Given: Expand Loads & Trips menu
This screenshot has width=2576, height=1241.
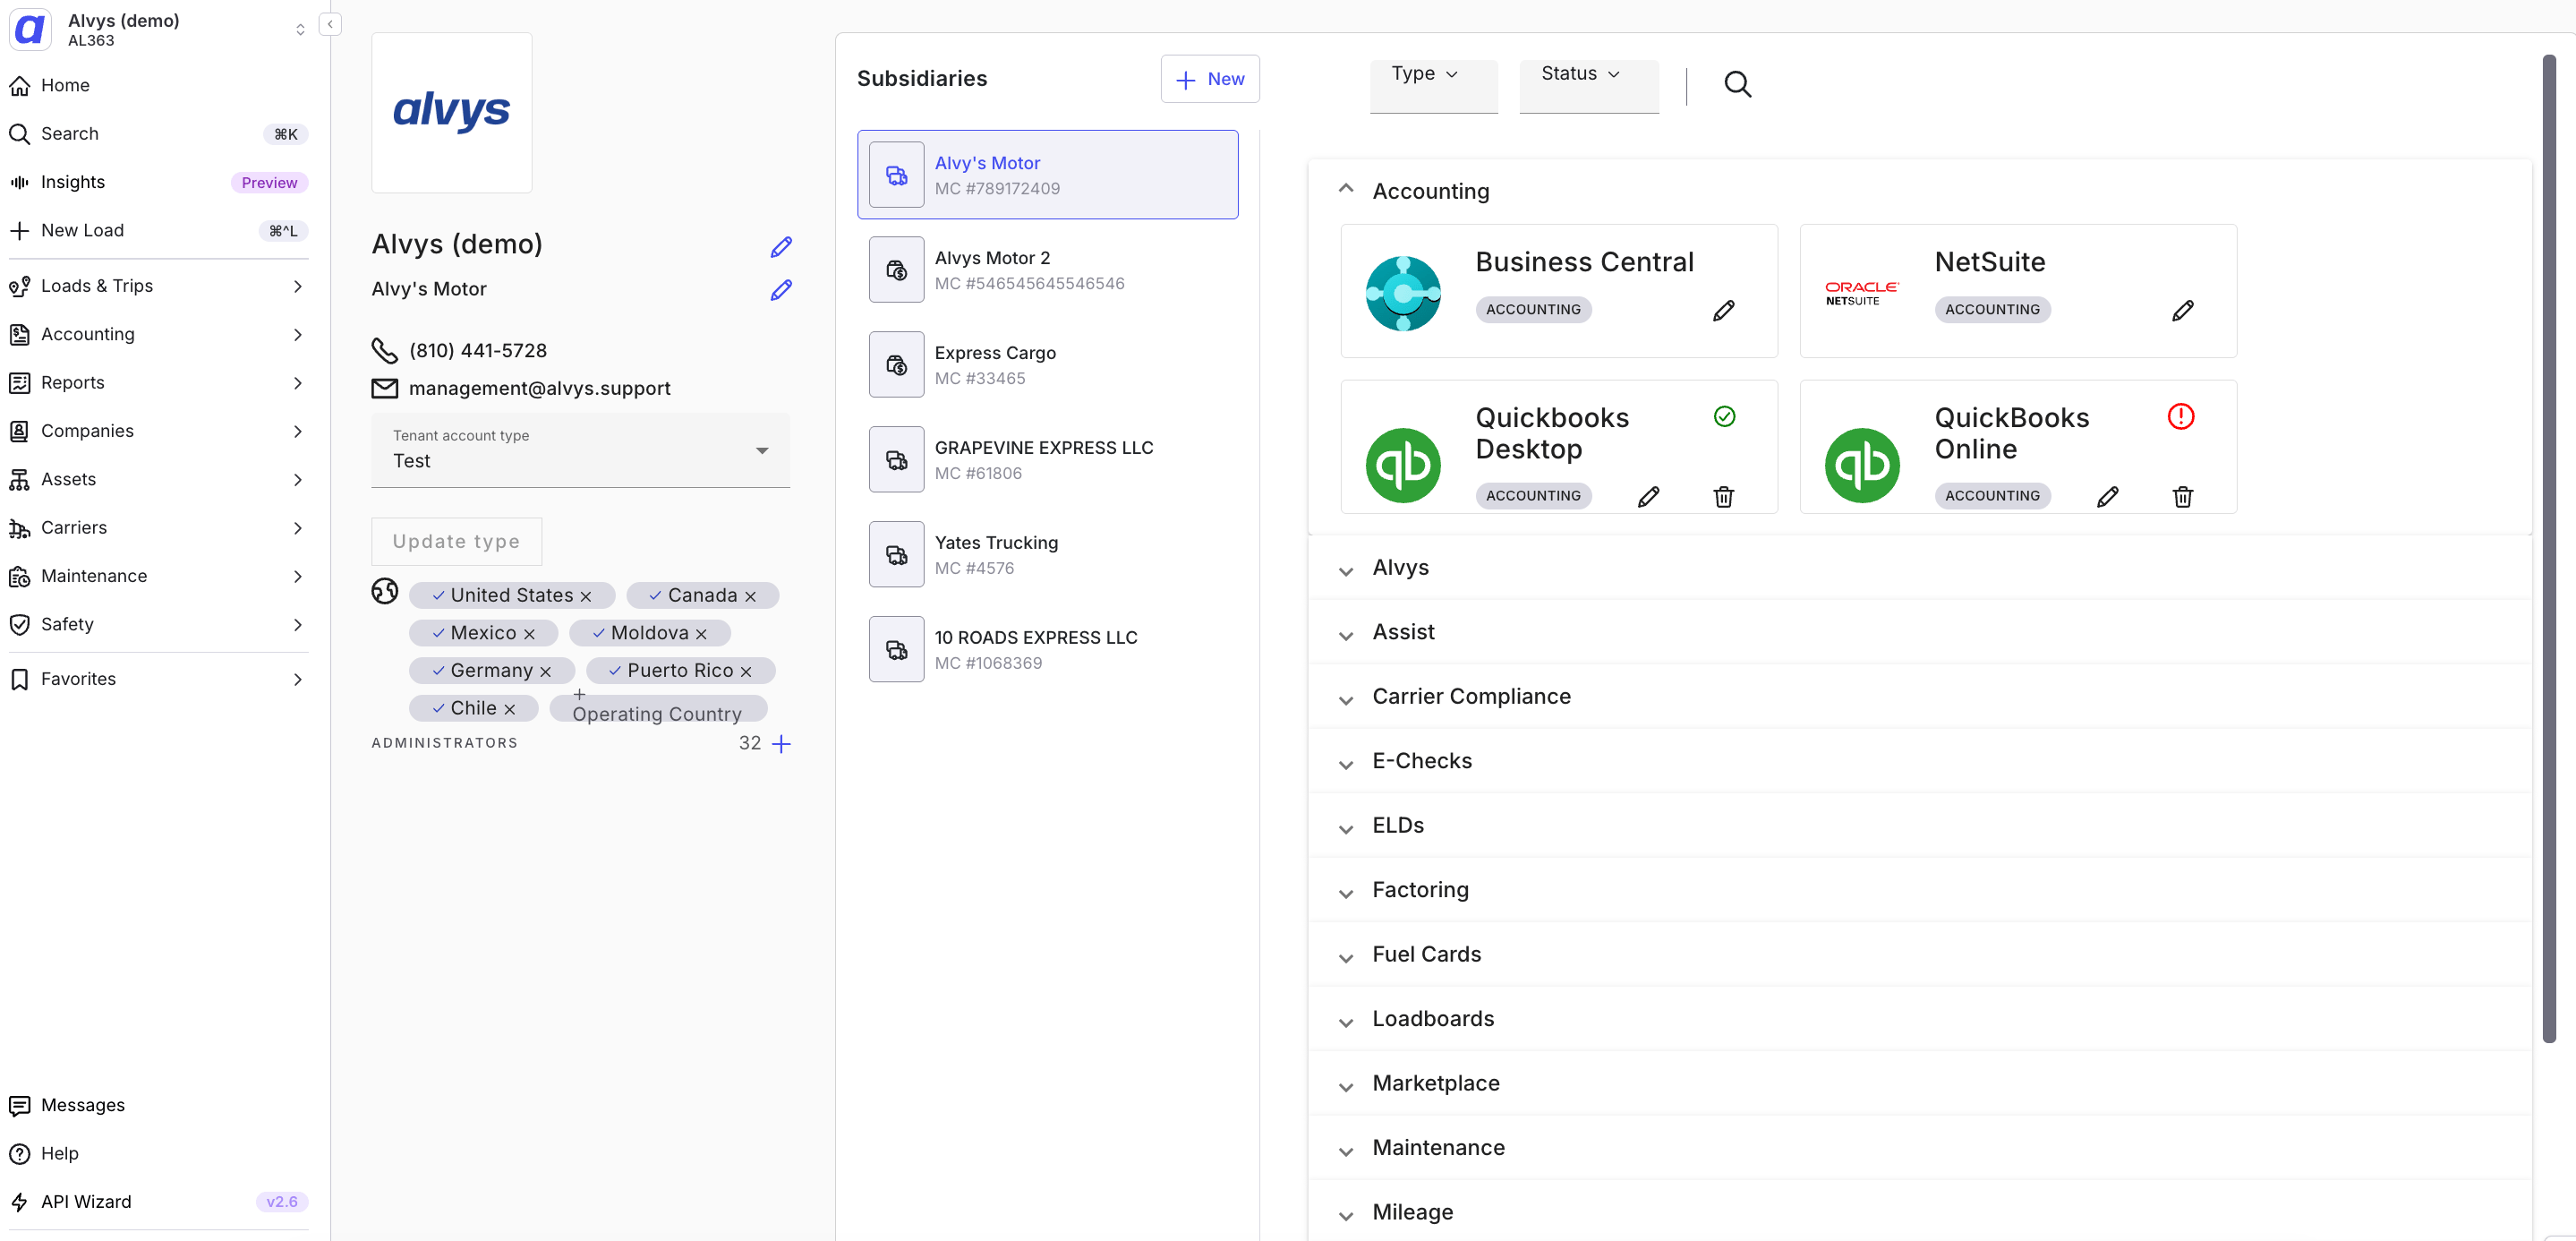Looking at the screenshot, I should tap(158, 286).
